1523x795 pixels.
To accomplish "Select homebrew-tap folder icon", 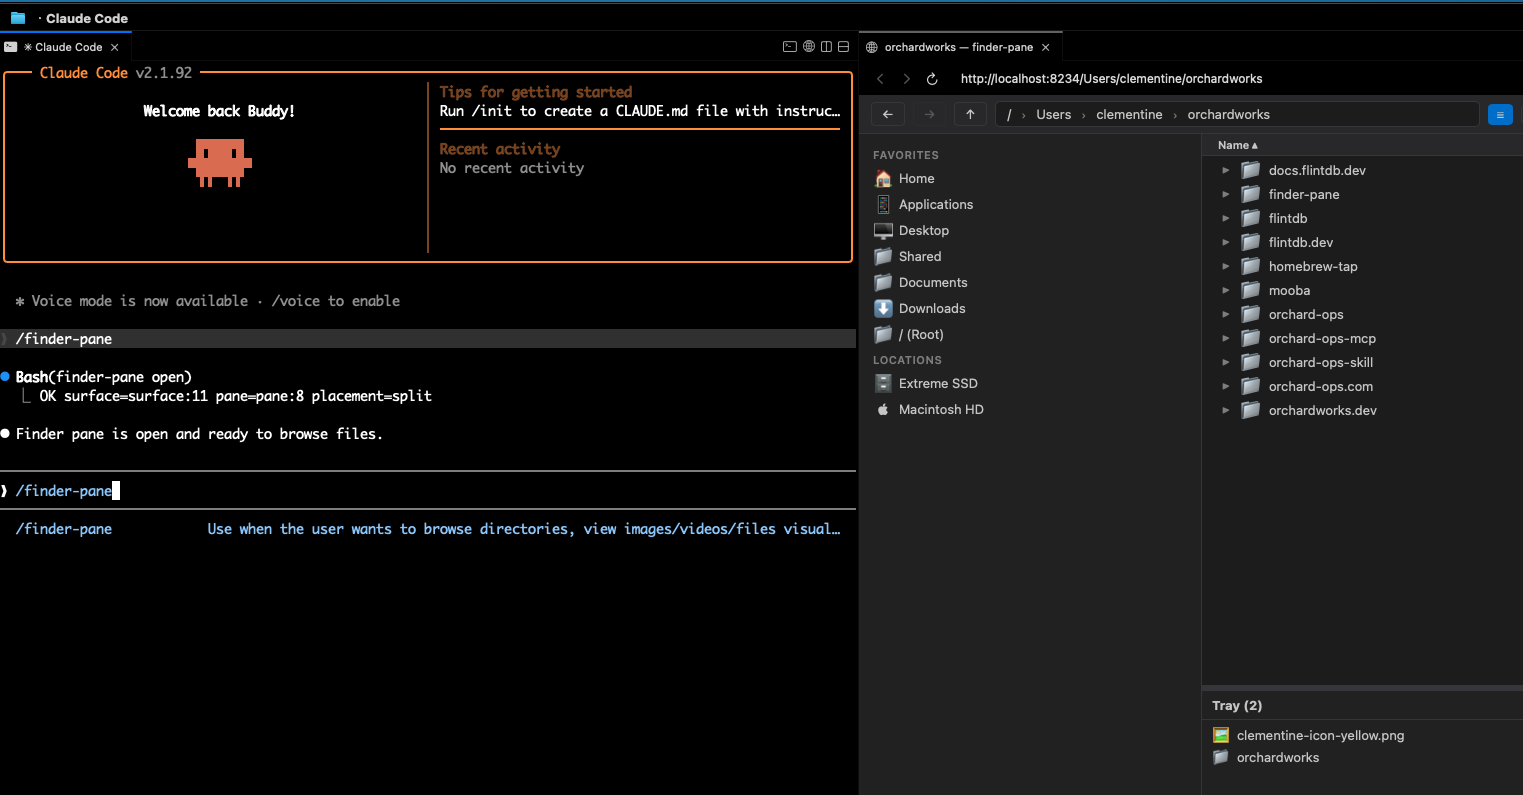I will pyautogui.click(x=1250, y=266).
